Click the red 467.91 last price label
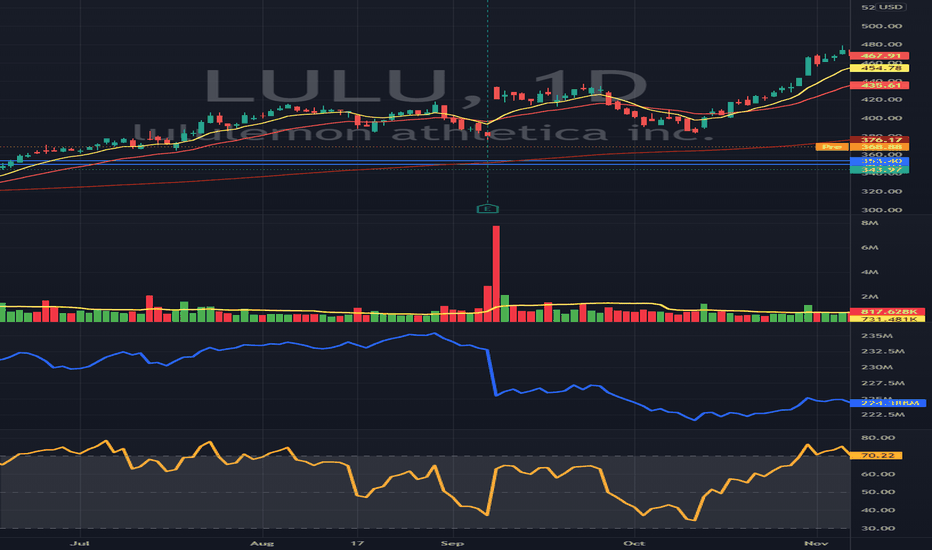The width and height of the screenshot is (932, 550). point(879,56)
